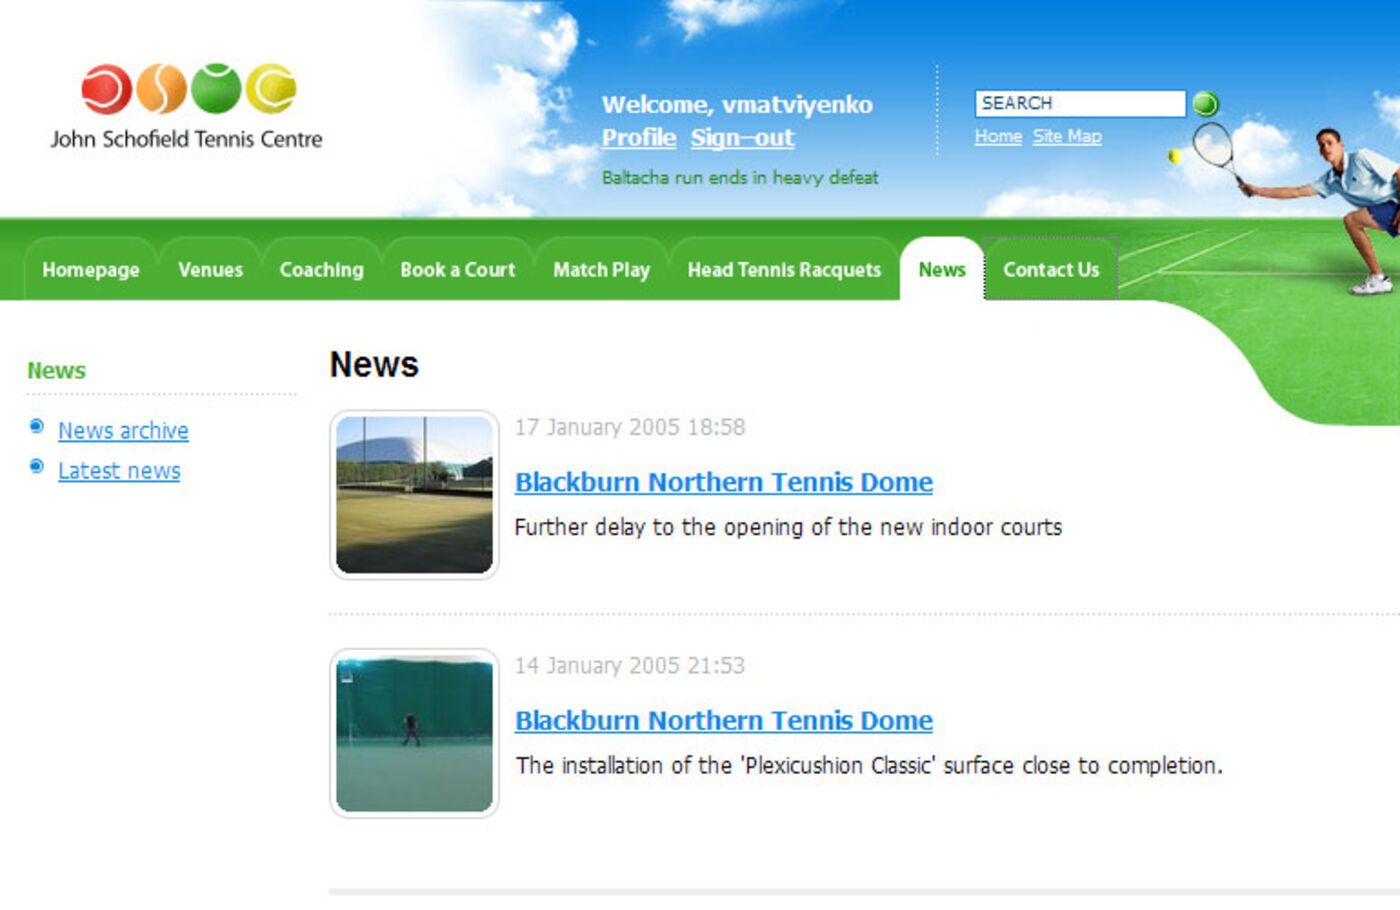Click the green indoor court thumbnail
The width and height of the screenshot is (1400, 910).
[x=414, y=734]
